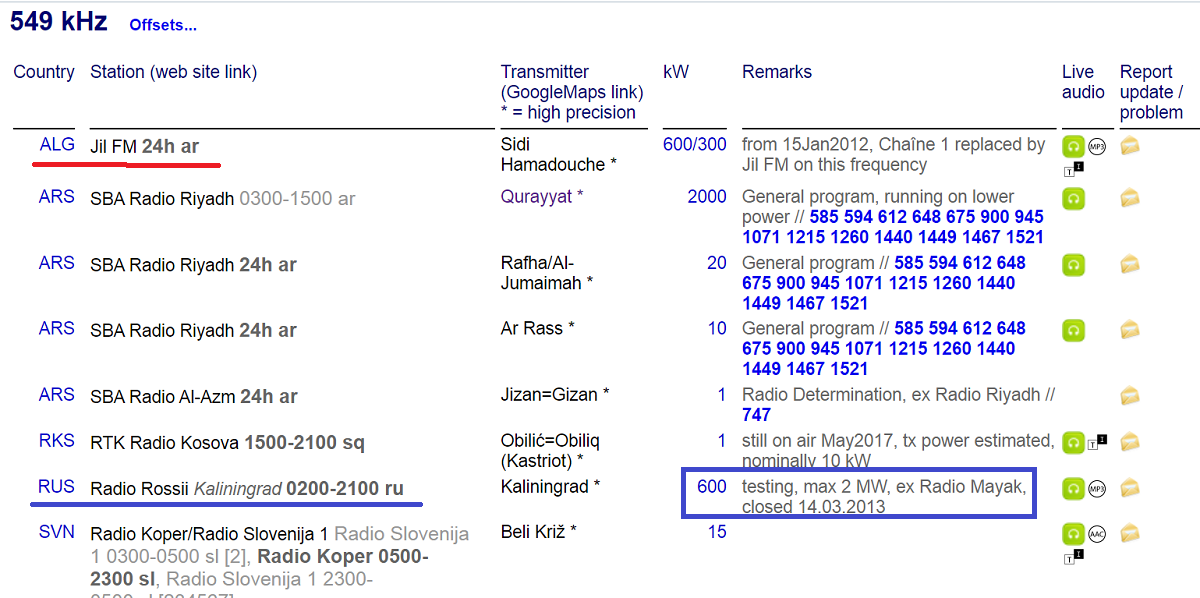Visit Radio Koper/Radio Slovenija 1 station link
Viewport: 1200px width, 598px height.
tap(211, 534)
